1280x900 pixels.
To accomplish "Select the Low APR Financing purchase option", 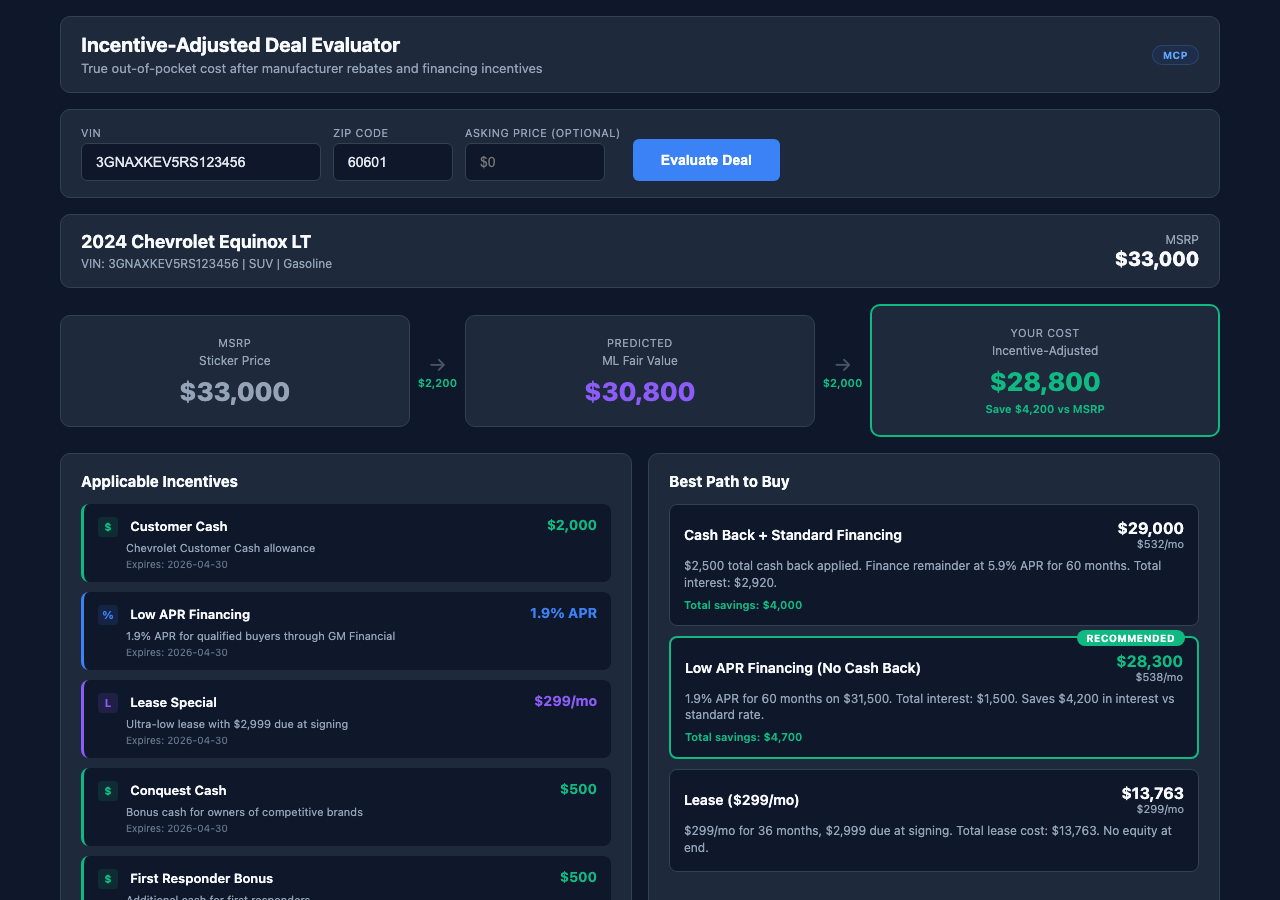I will coord(933,697).
